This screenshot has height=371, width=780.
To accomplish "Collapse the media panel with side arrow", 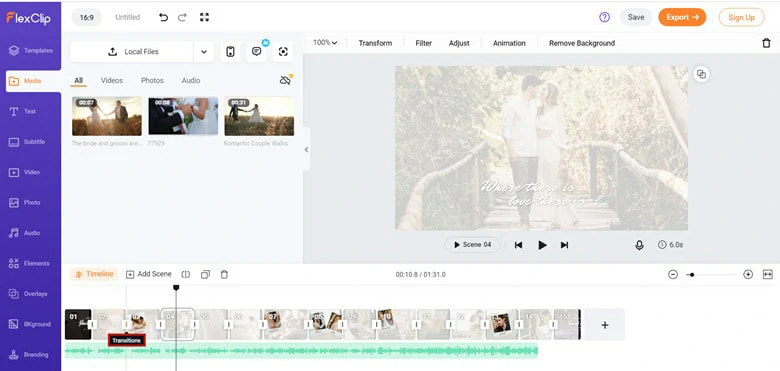I will pos(306,149).
